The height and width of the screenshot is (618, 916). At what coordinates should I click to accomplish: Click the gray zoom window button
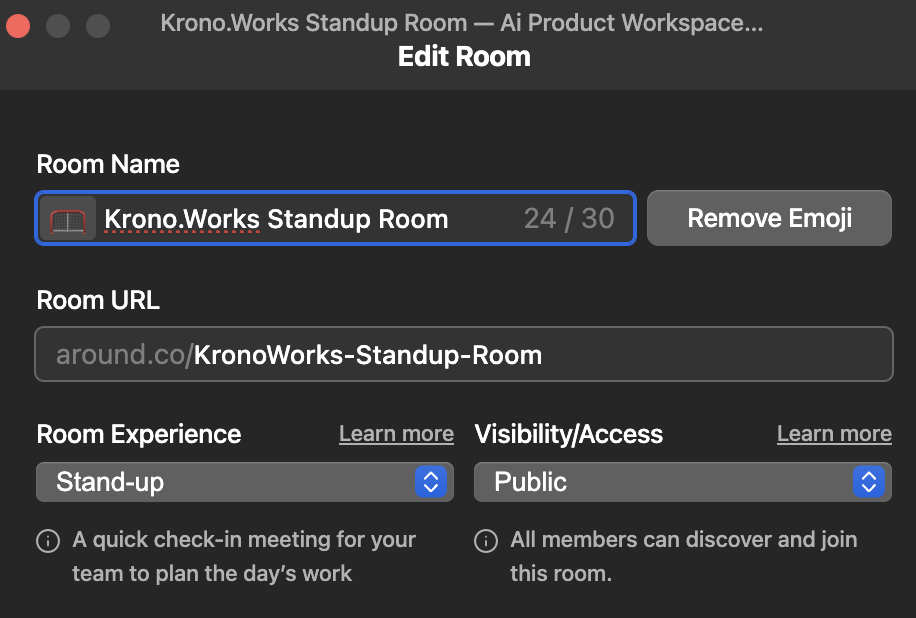[x=98, y=25]
